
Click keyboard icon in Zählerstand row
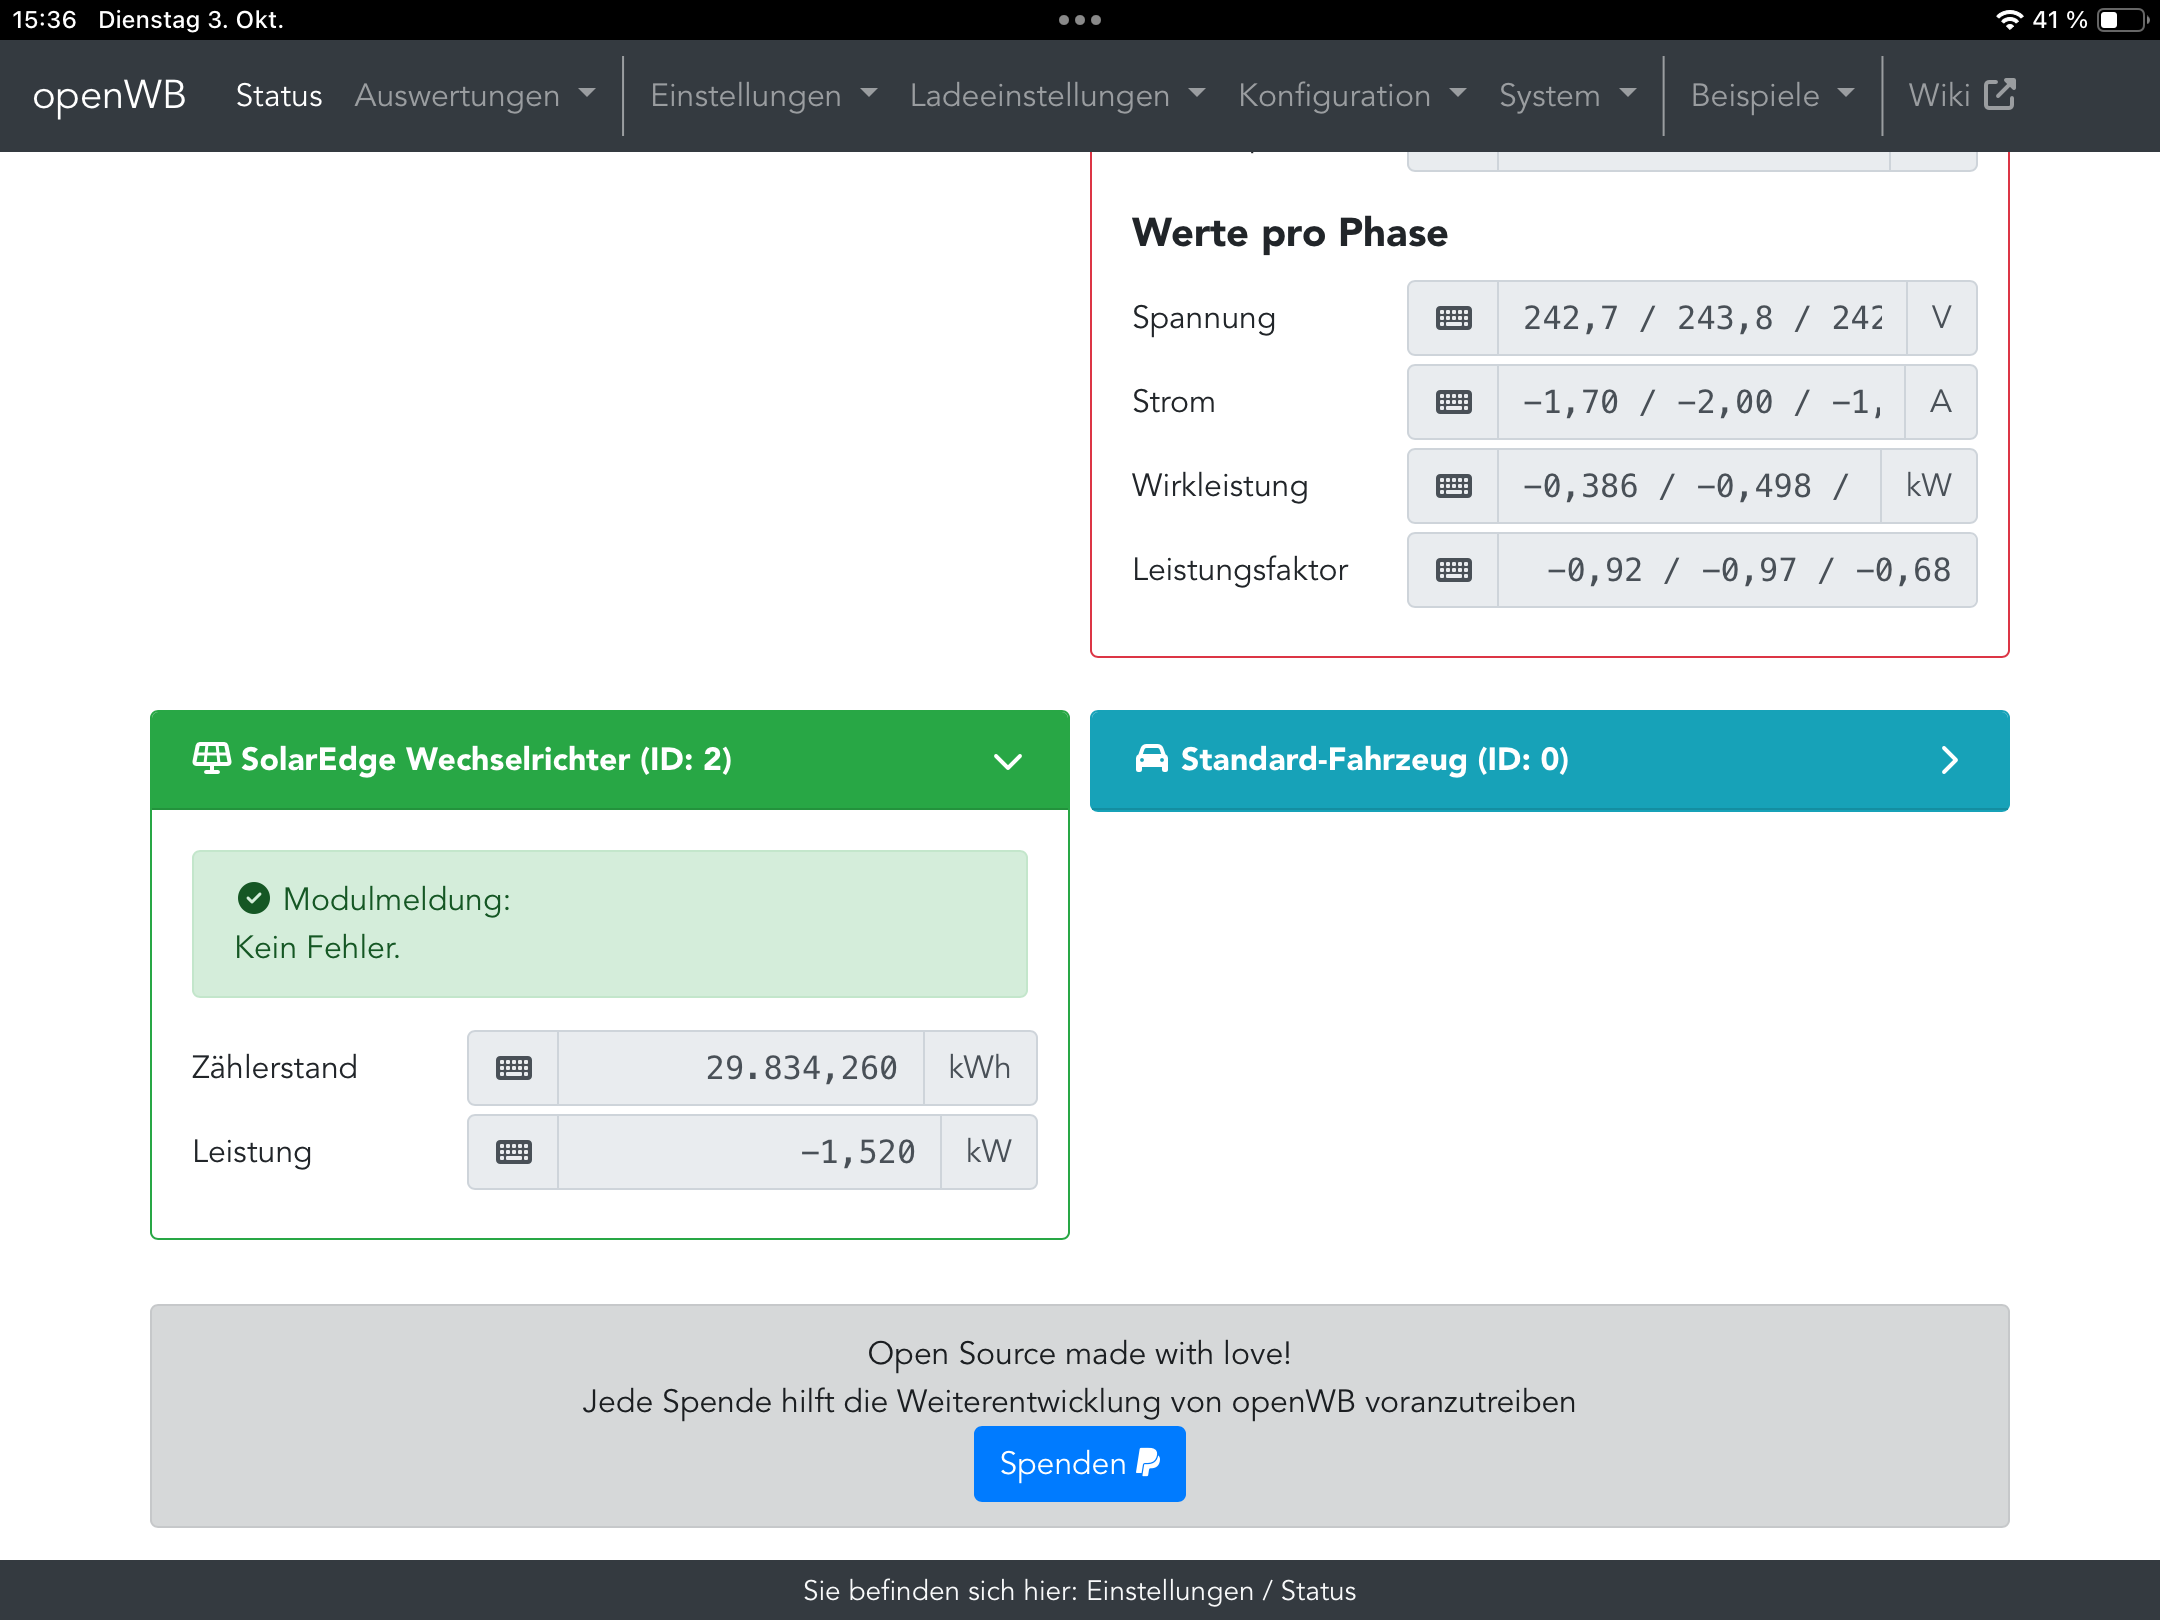pos(513,1068)
